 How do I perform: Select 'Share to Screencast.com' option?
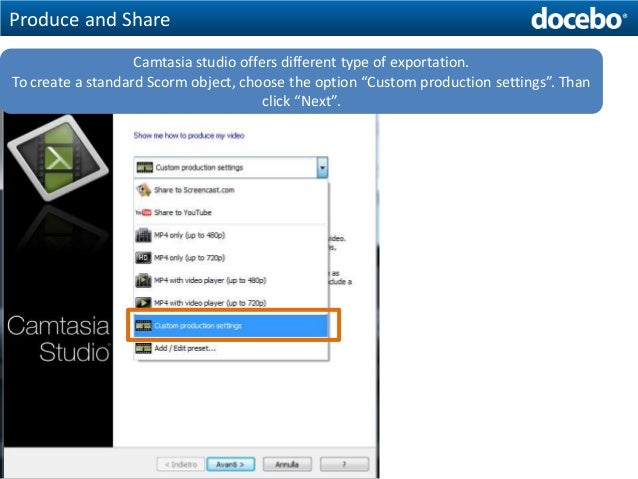(231, 190)
